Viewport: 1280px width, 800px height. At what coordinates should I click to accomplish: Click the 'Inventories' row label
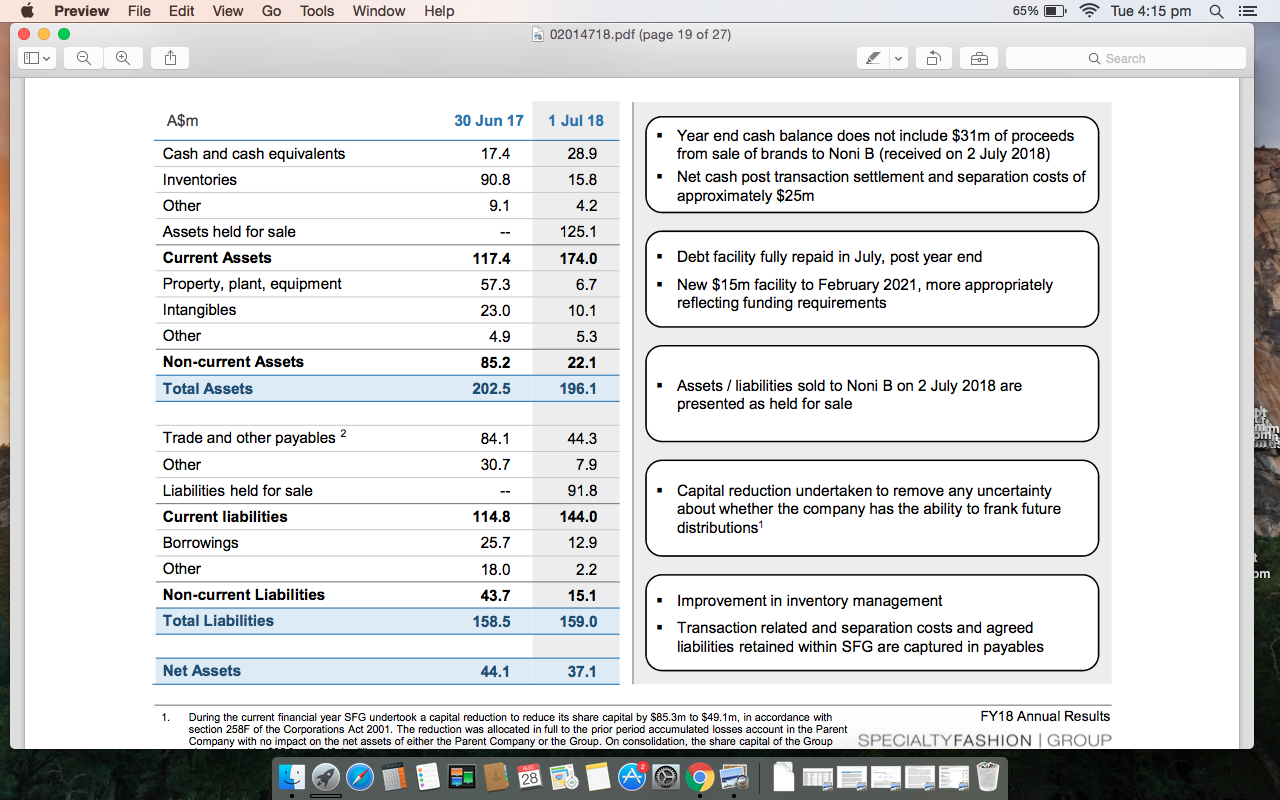coord(200,180)
